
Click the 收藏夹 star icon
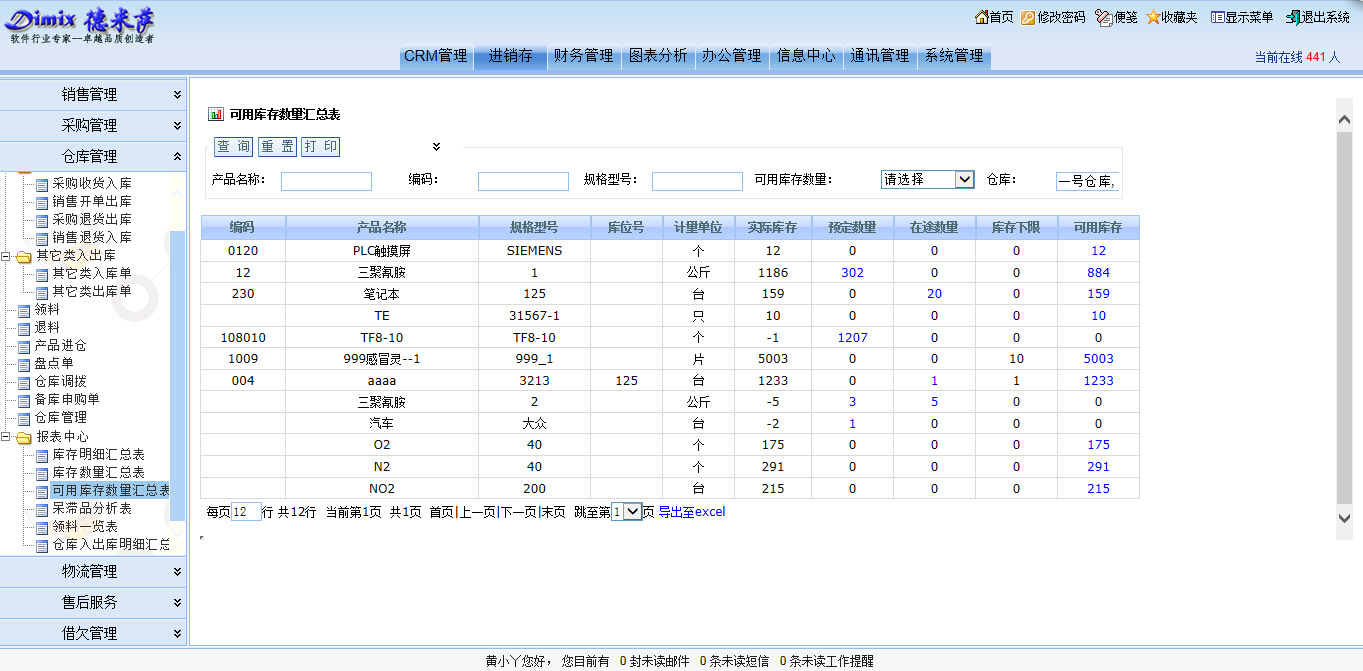pos(1153,17)
